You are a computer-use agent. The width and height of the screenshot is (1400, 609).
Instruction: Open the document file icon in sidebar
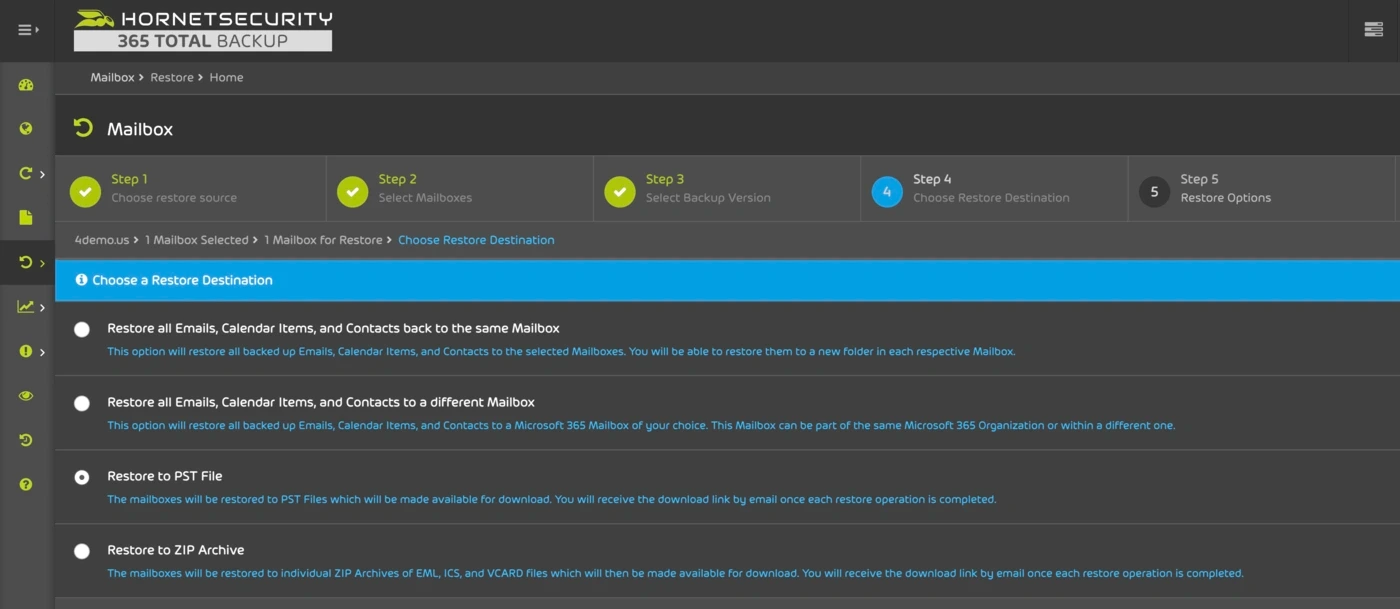coord(26,218)
